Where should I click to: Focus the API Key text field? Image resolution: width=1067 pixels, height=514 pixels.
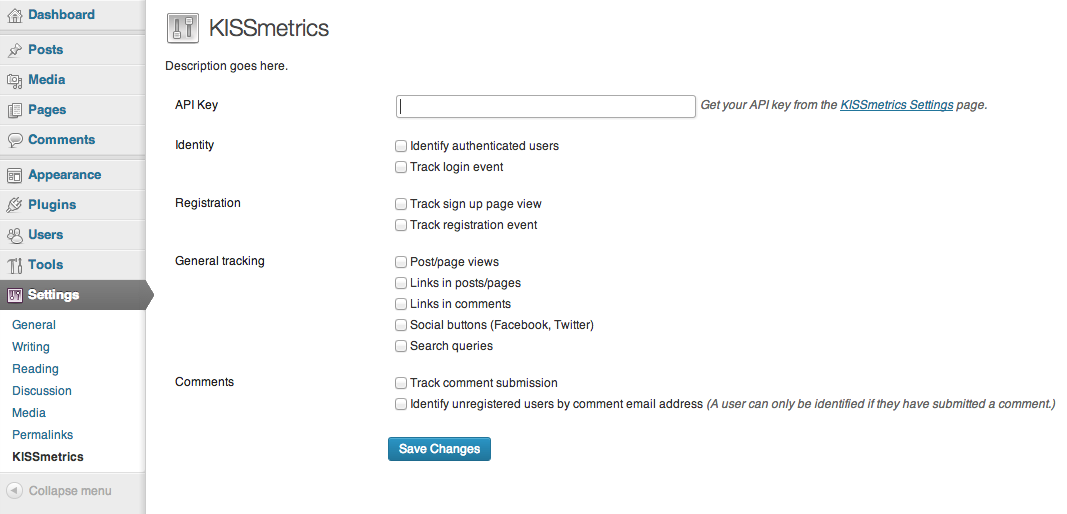(x=545, y=106)
